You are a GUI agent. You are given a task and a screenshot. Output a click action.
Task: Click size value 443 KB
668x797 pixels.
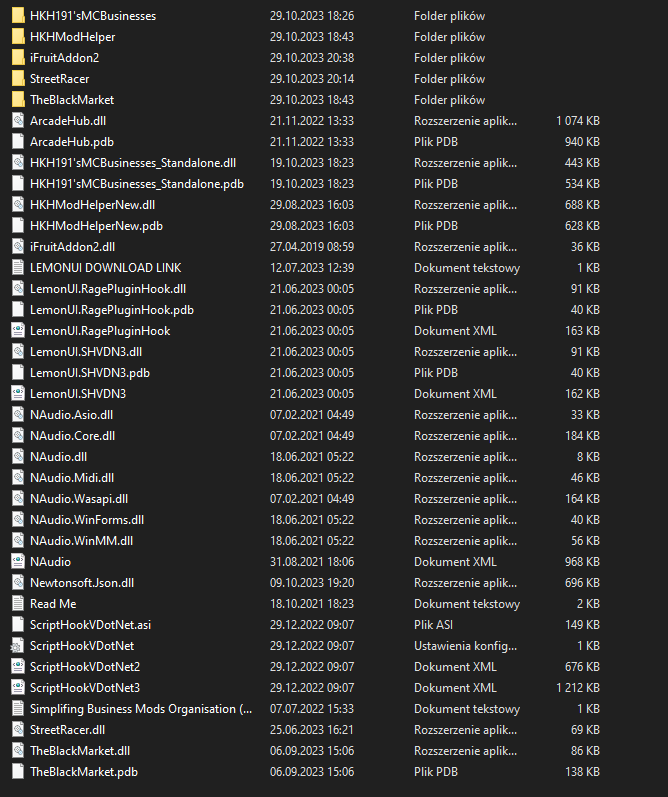583,163
